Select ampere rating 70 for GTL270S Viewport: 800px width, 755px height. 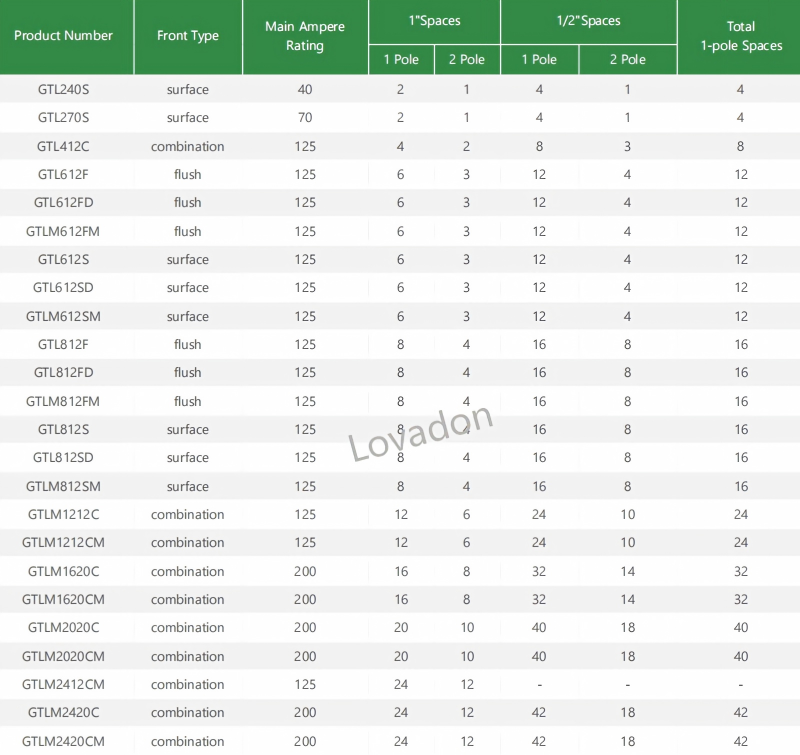coord(305,118)
